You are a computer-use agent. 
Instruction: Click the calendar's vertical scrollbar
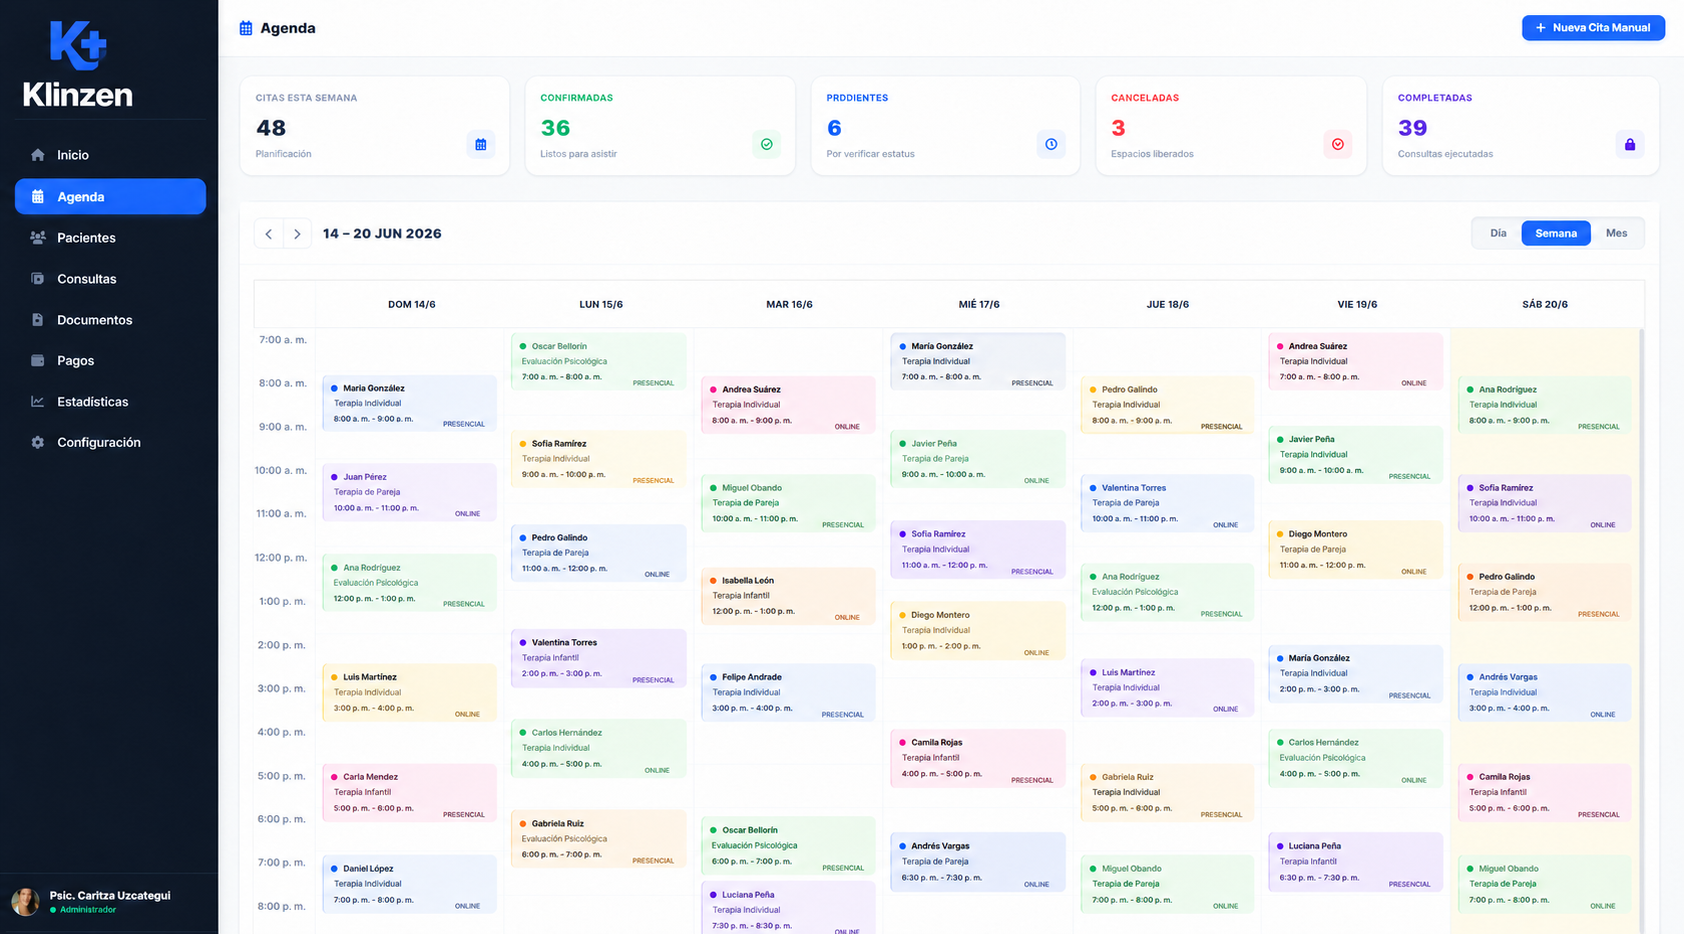coord(1641,630)
